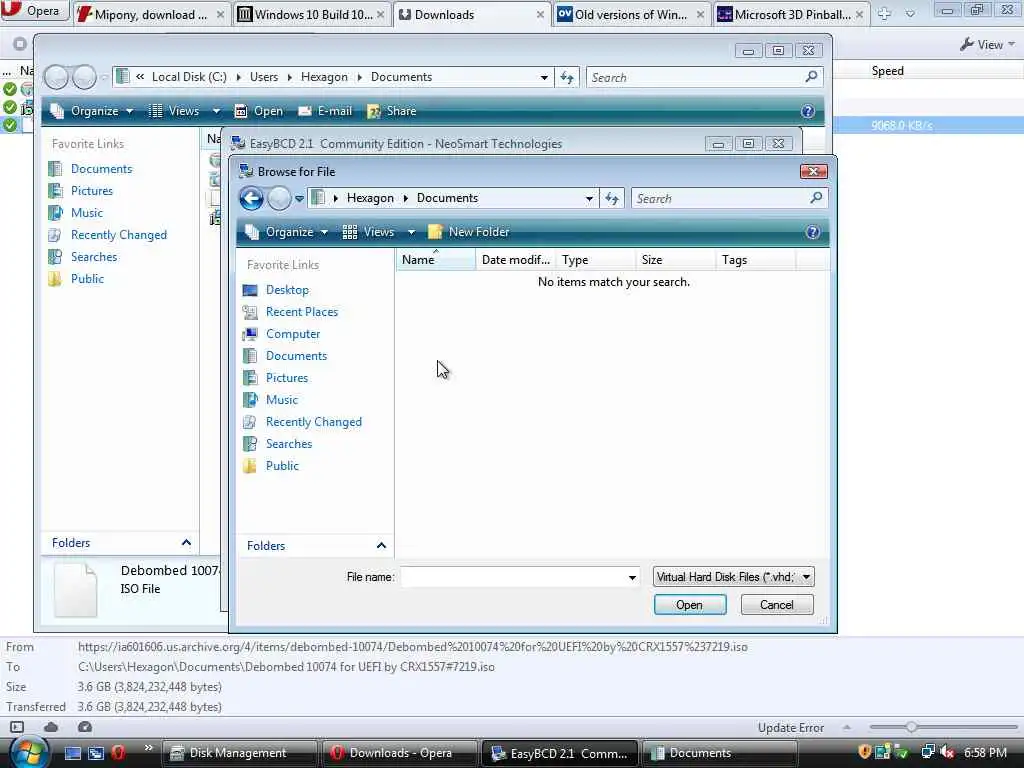Click Update Error in Opera status bar

click(x=790, y=728)
